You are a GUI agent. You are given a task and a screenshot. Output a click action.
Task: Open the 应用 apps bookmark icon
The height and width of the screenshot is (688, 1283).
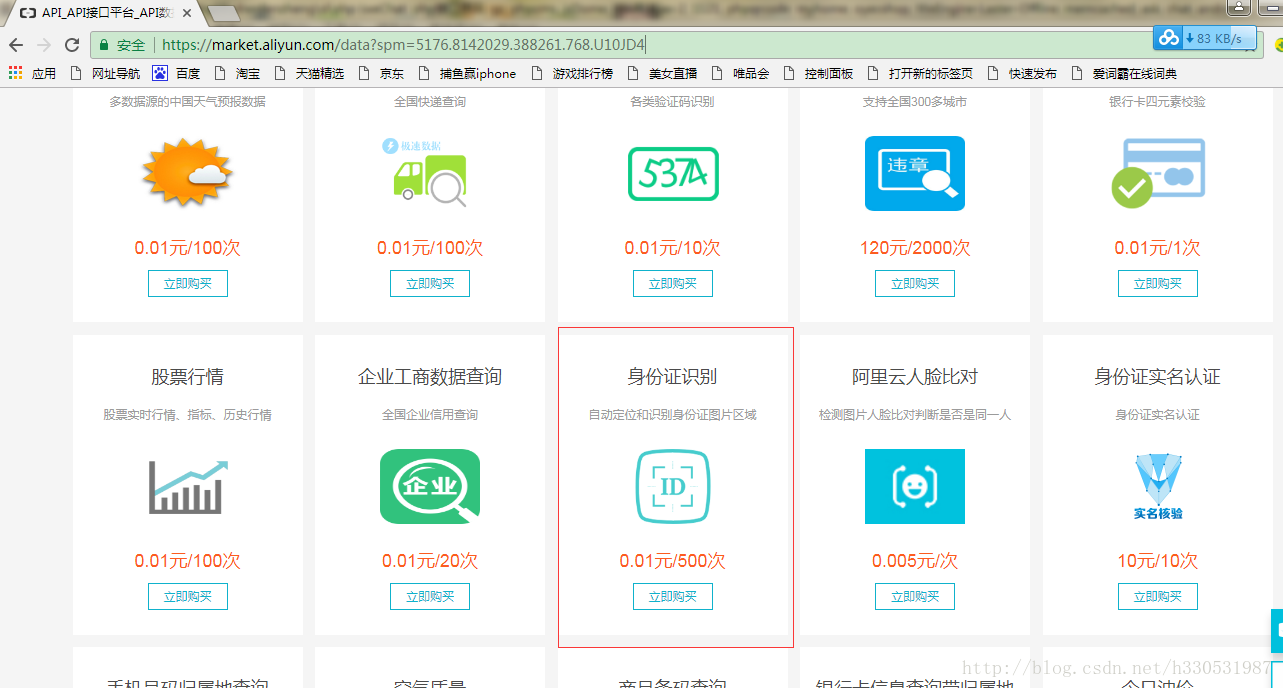pos(32,73)
